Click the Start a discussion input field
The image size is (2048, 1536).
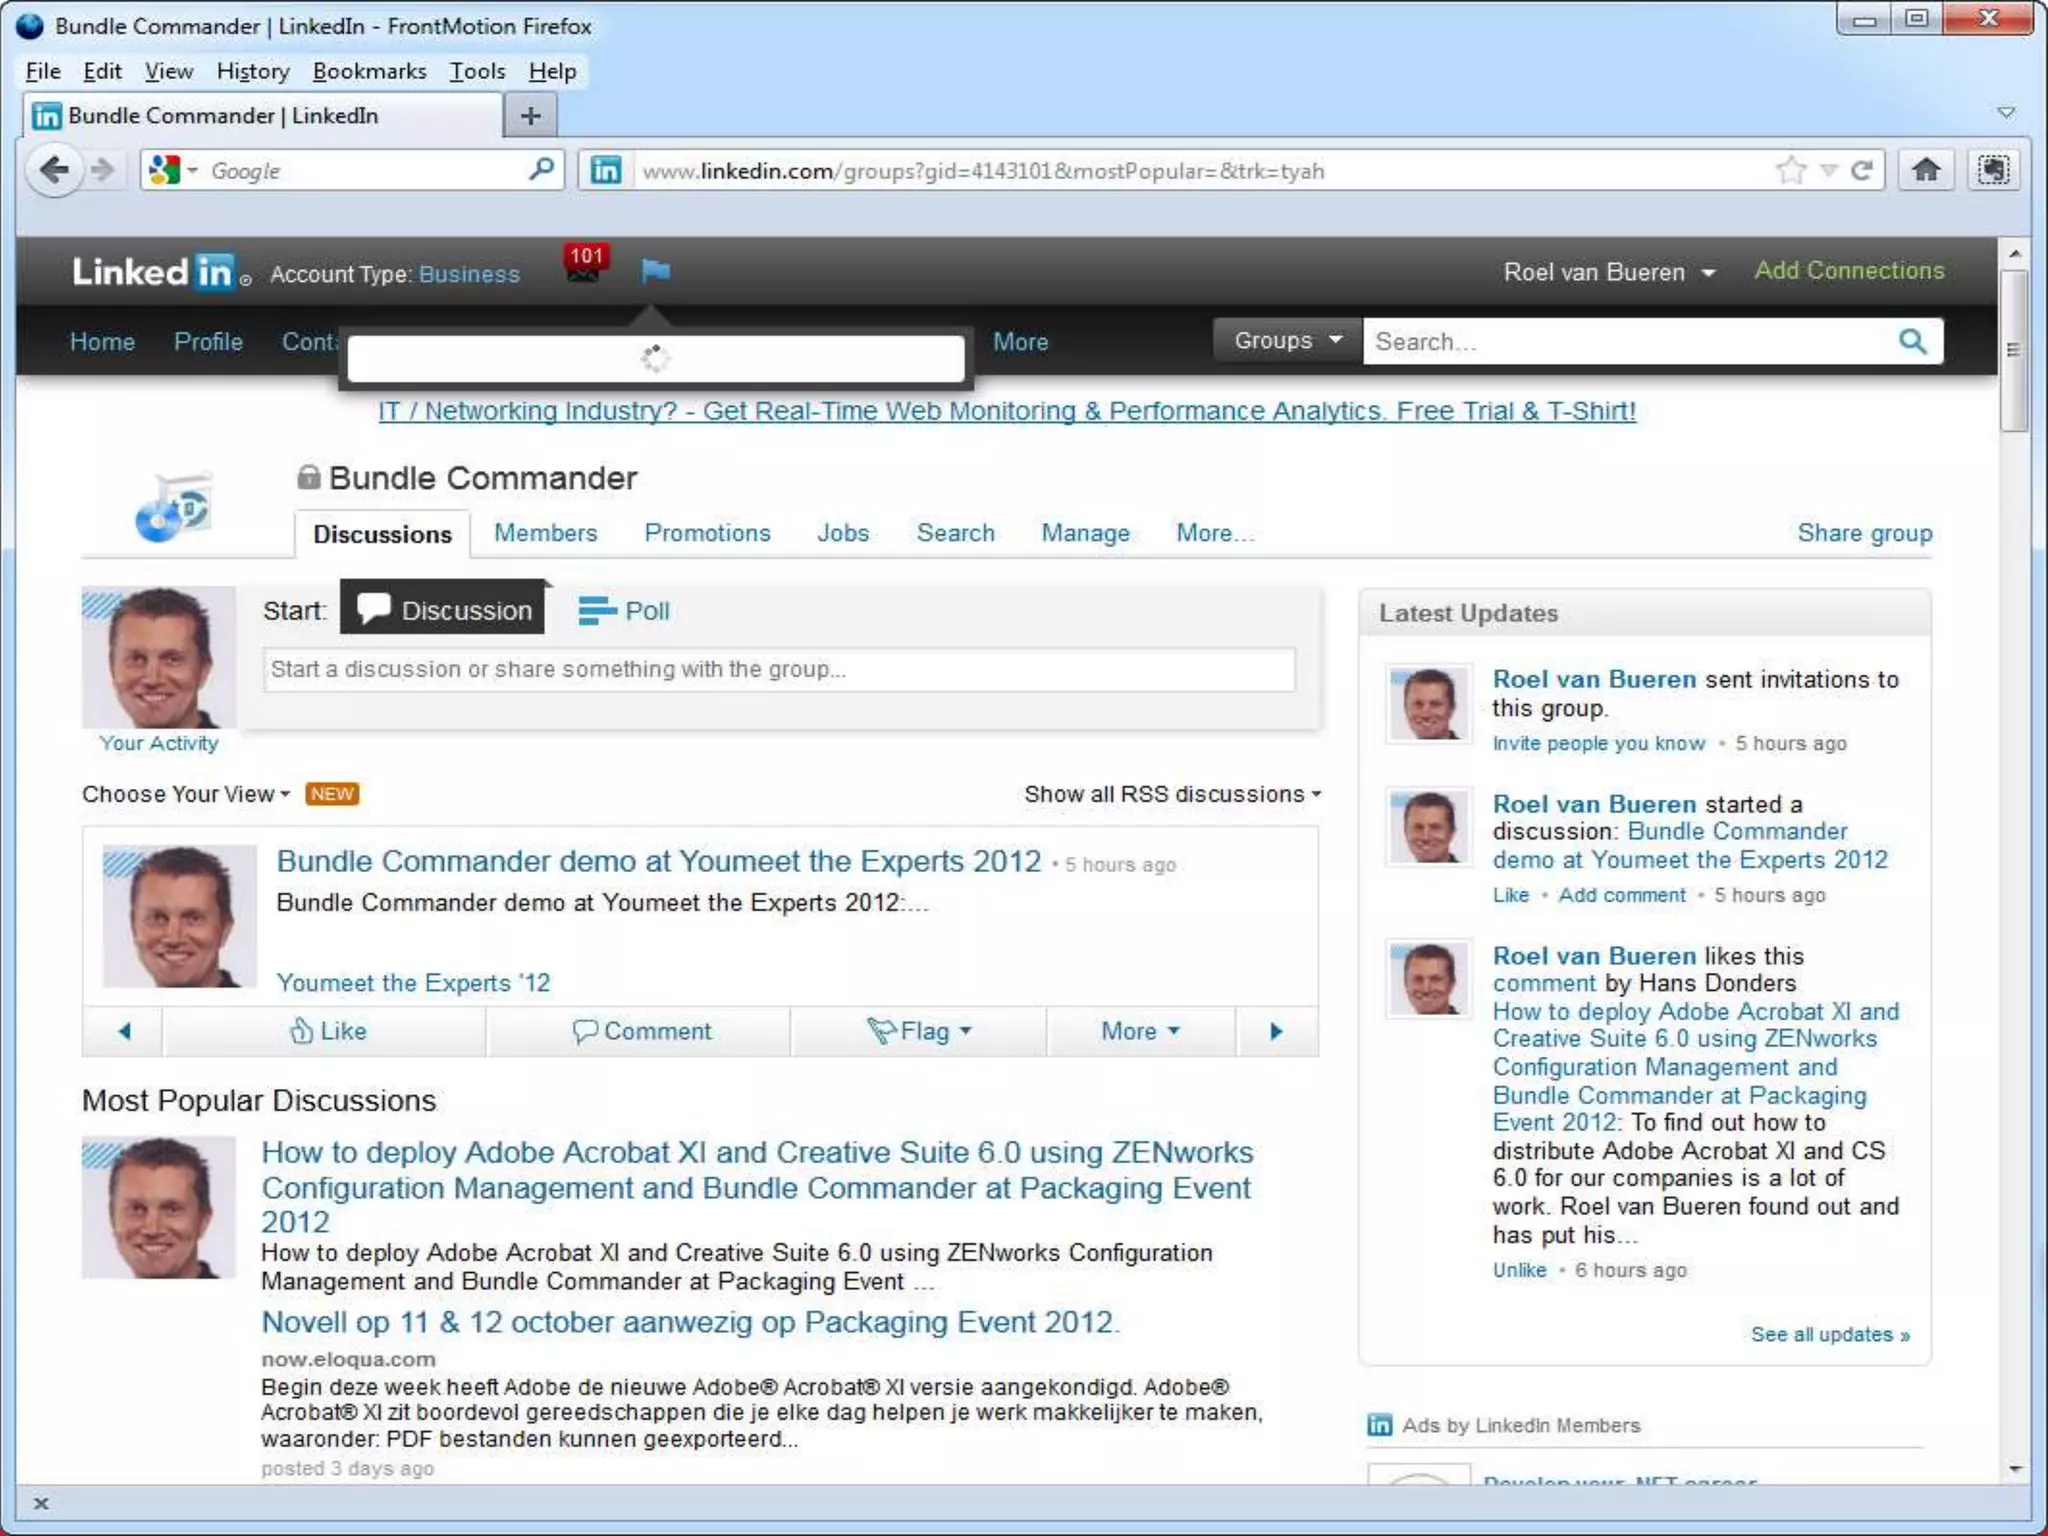tap(779, 669)
